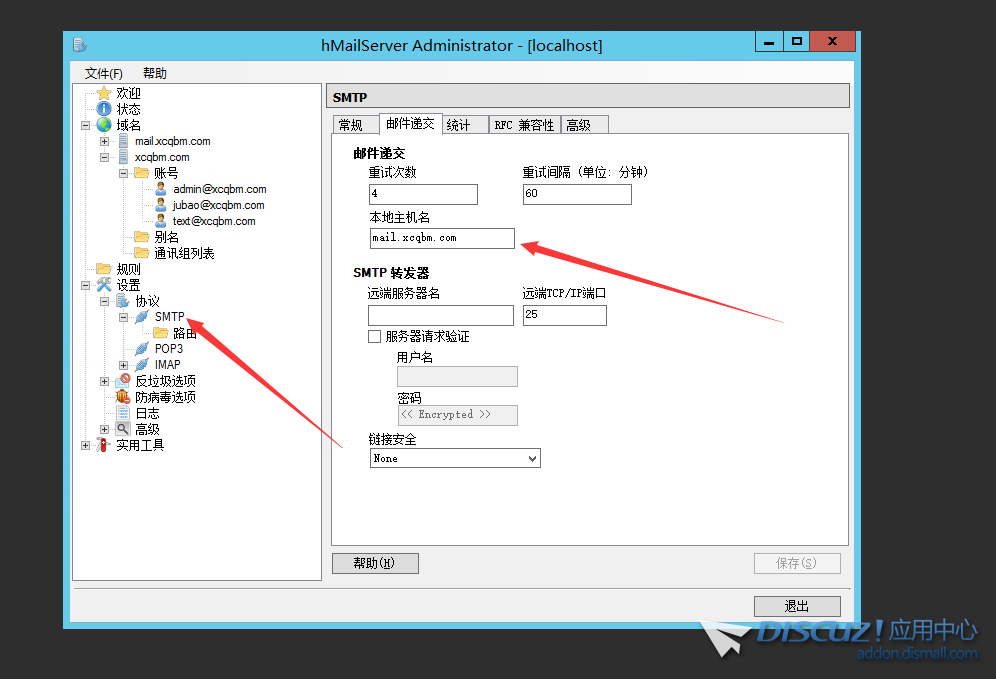Click the 本地主机名 input field
Viewport: 996px width, 679px height.
click(x=442, y=238)
